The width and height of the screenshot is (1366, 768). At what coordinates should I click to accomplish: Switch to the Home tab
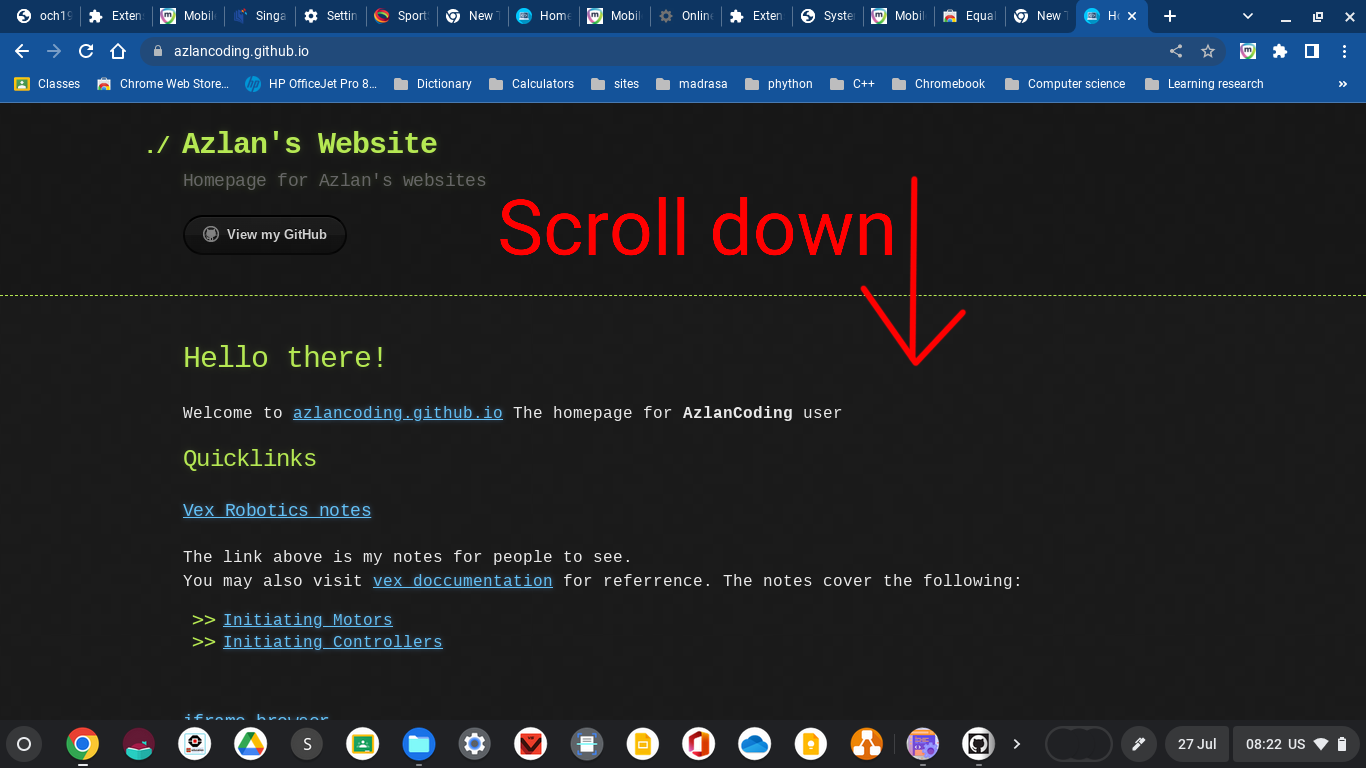[x=545, y=16]
